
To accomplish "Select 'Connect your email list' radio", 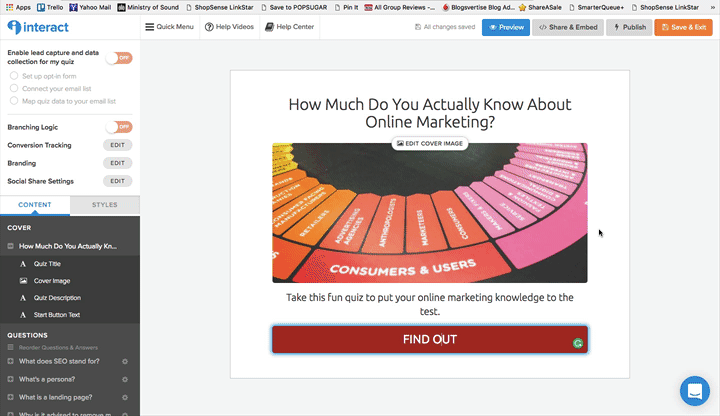I will [x=14, y=88].
